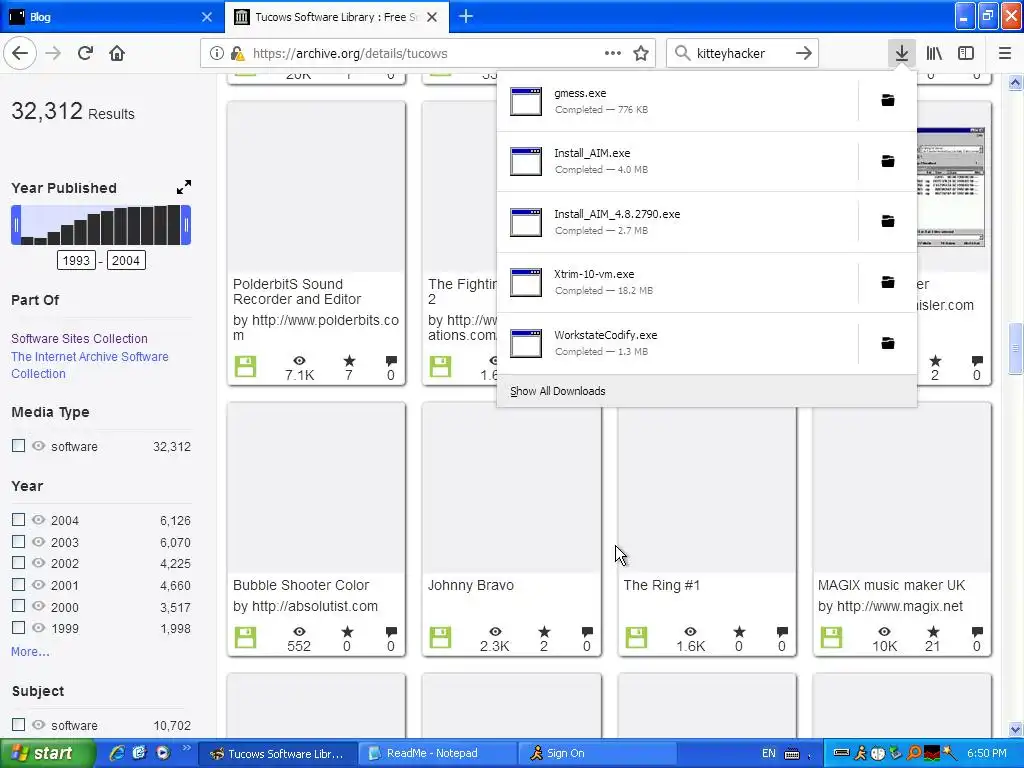Show hidden quick launch icons
Image resolution: width=1024 pixels, height=768 pixels.
[186, 748]
